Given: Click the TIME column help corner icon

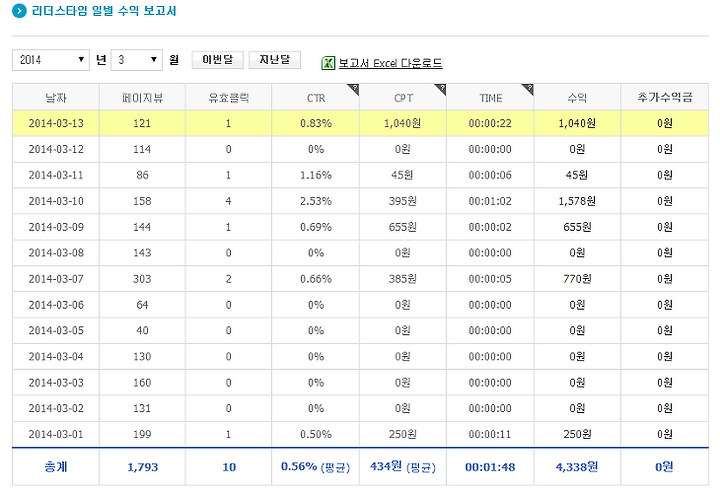Looking at the screenshot, I should tap(527, 90).
